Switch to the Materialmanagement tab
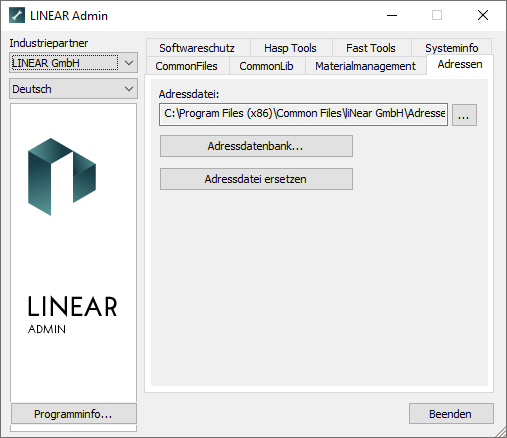Viewport: 507px width, 438px height. tap(365, 66)
